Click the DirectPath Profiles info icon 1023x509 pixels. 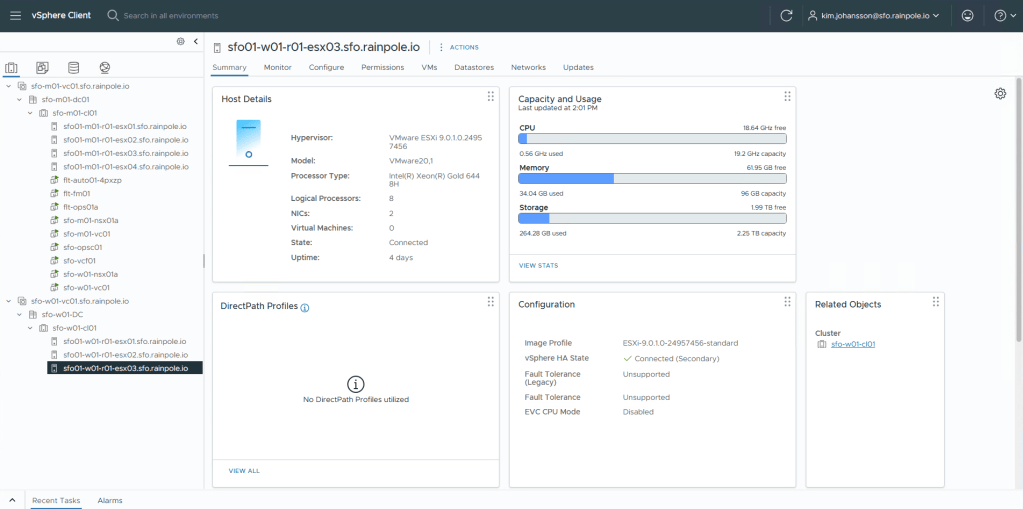(305, 307)
